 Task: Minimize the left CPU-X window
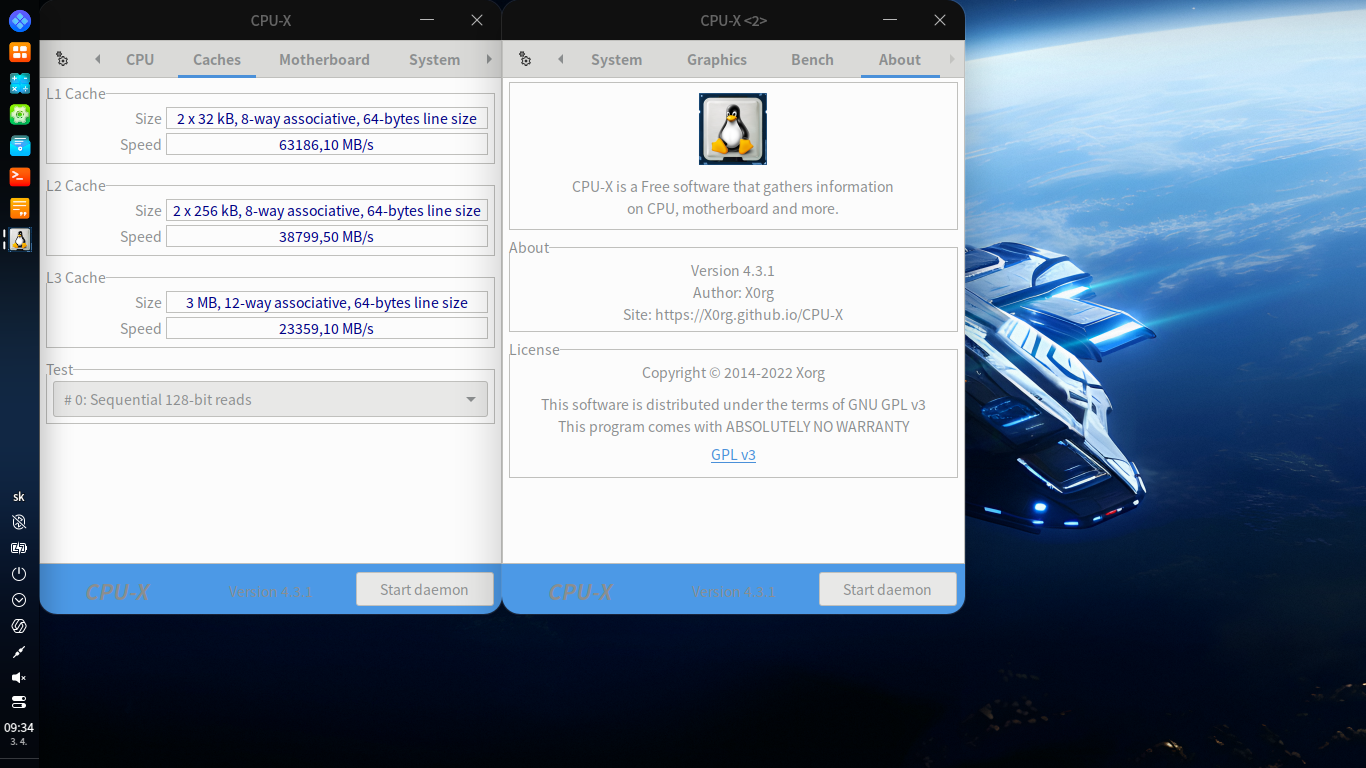(x=427, y=20)
